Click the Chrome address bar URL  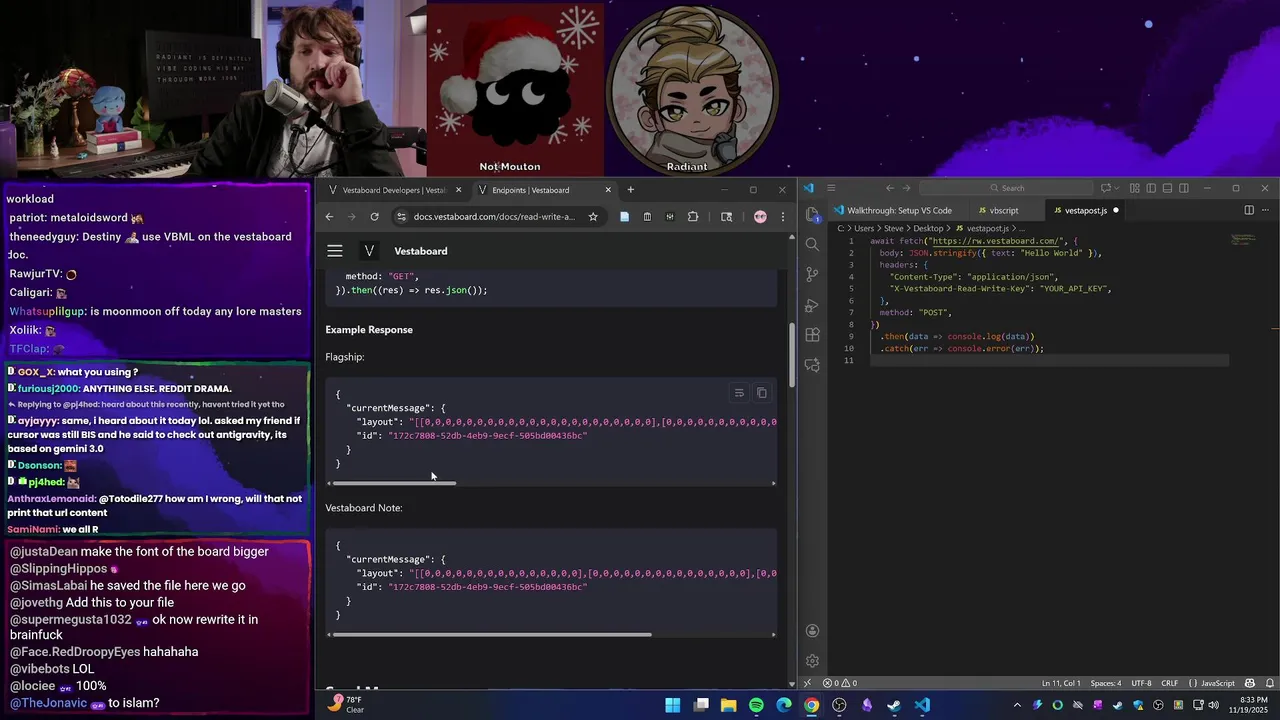494,217
